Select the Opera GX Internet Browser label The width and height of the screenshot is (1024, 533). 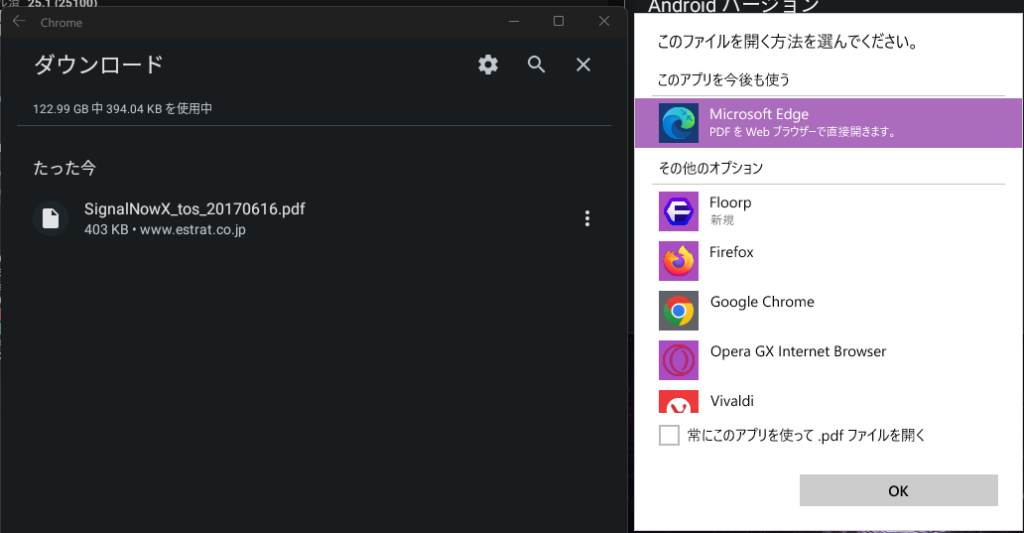(x=798, y=351)
